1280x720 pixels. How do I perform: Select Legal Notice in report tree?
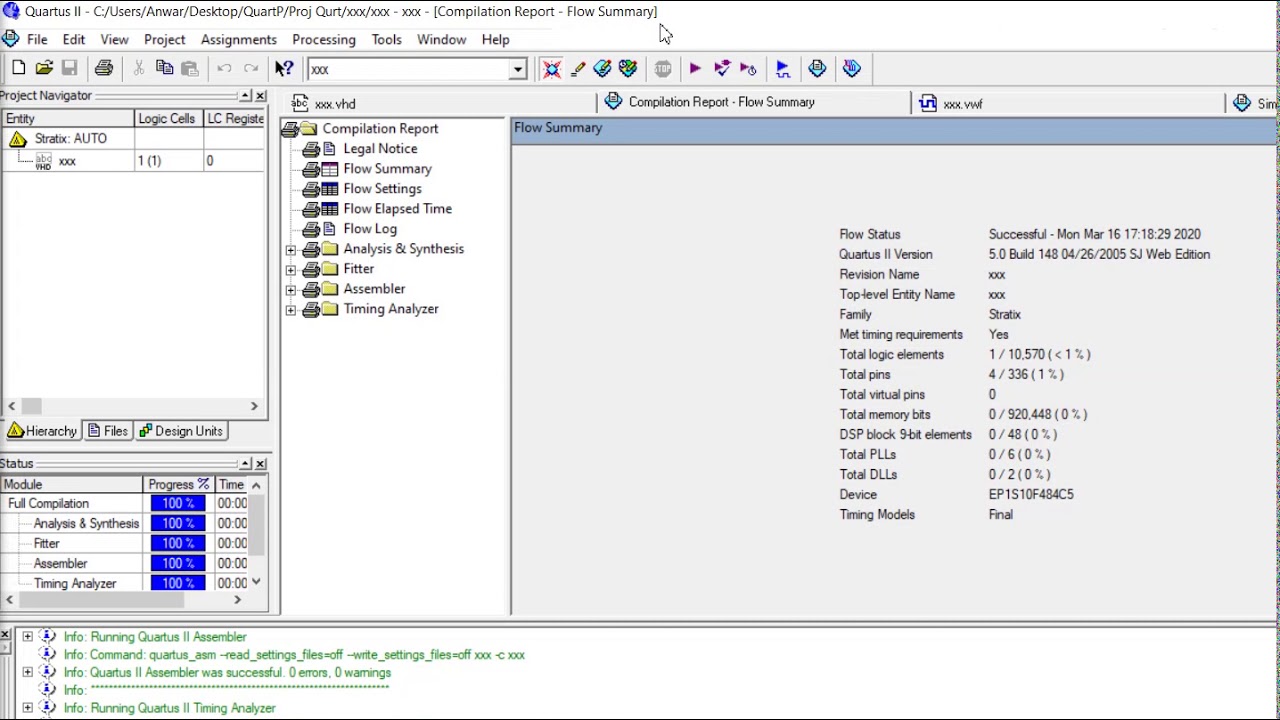(x=380, y=149)
